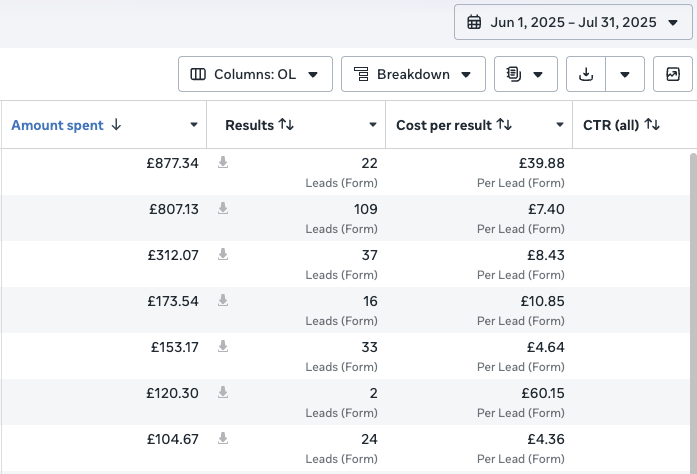Click the £4.64 cost per result value
The image size is (697, 474).
(546, 348)
